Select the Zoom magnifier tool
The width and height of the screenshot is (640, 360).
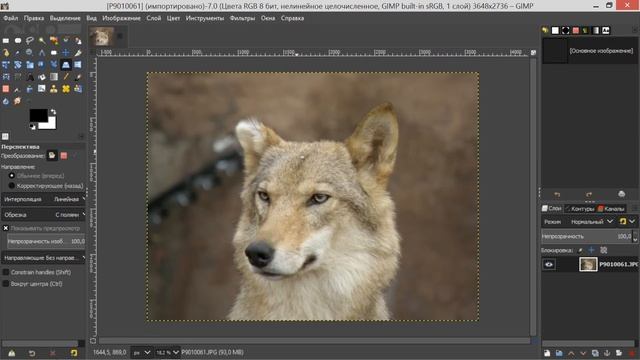tap(29, 52)
